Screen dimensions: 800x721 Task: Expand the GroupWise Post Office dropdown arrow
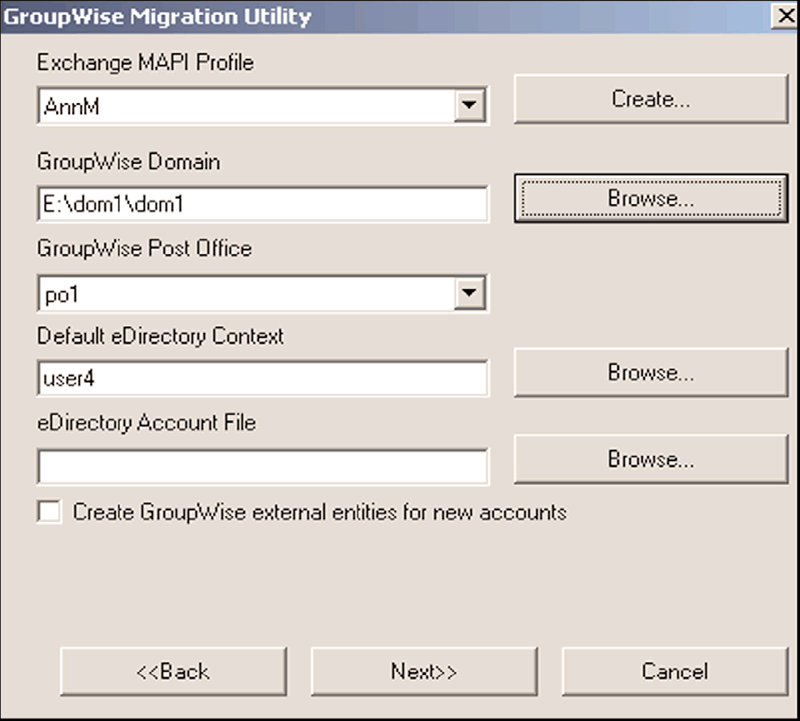[469, 293]
